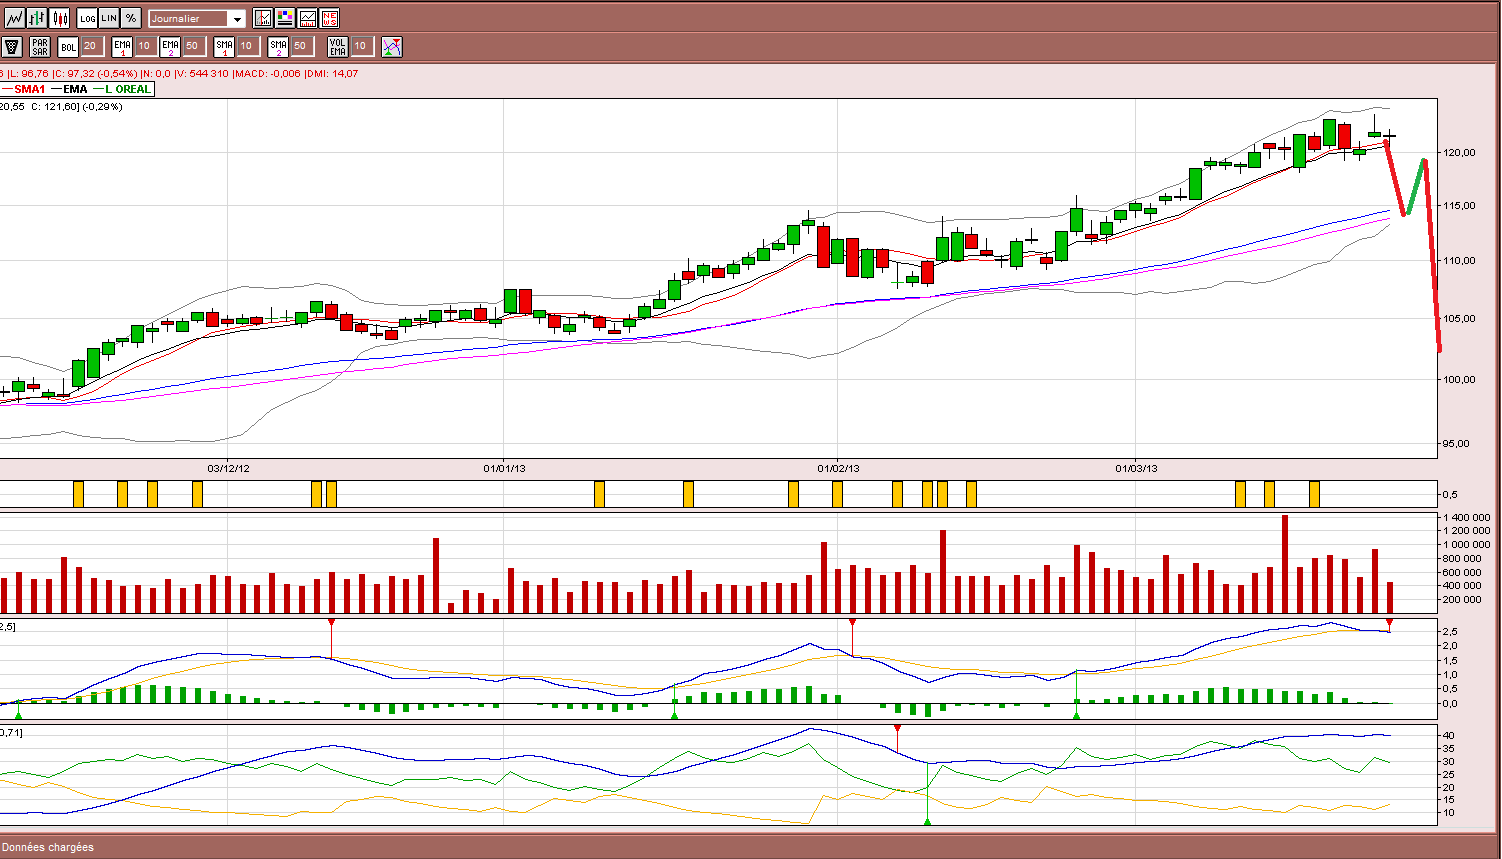Click the 01/01/13 date label
This screenshot has height=859, width=1502.
click(x=504, y=468)
